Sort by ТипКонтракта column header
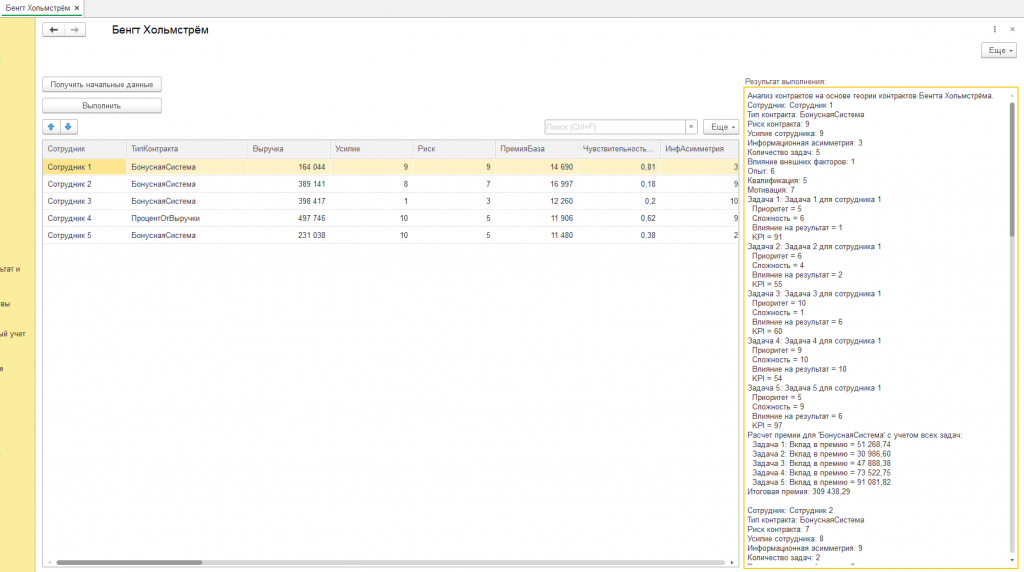This screenshot has height=572, width=1024. pyautogui.click(x=187, y=149)
